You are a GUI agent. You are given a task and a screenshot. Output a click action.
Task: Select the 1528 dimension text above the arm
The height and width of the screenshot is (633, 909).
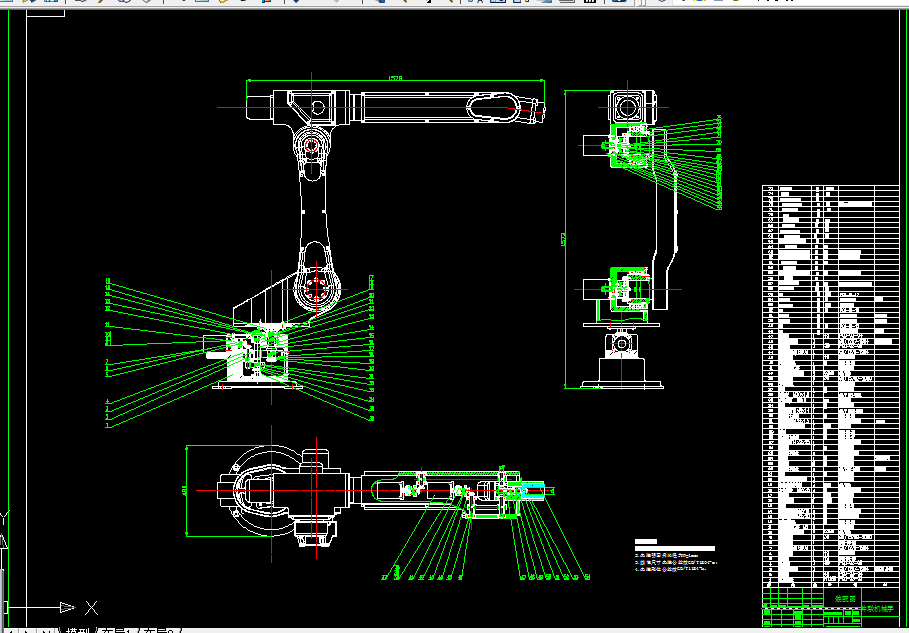pyautogui.click(x=395, y=78)
